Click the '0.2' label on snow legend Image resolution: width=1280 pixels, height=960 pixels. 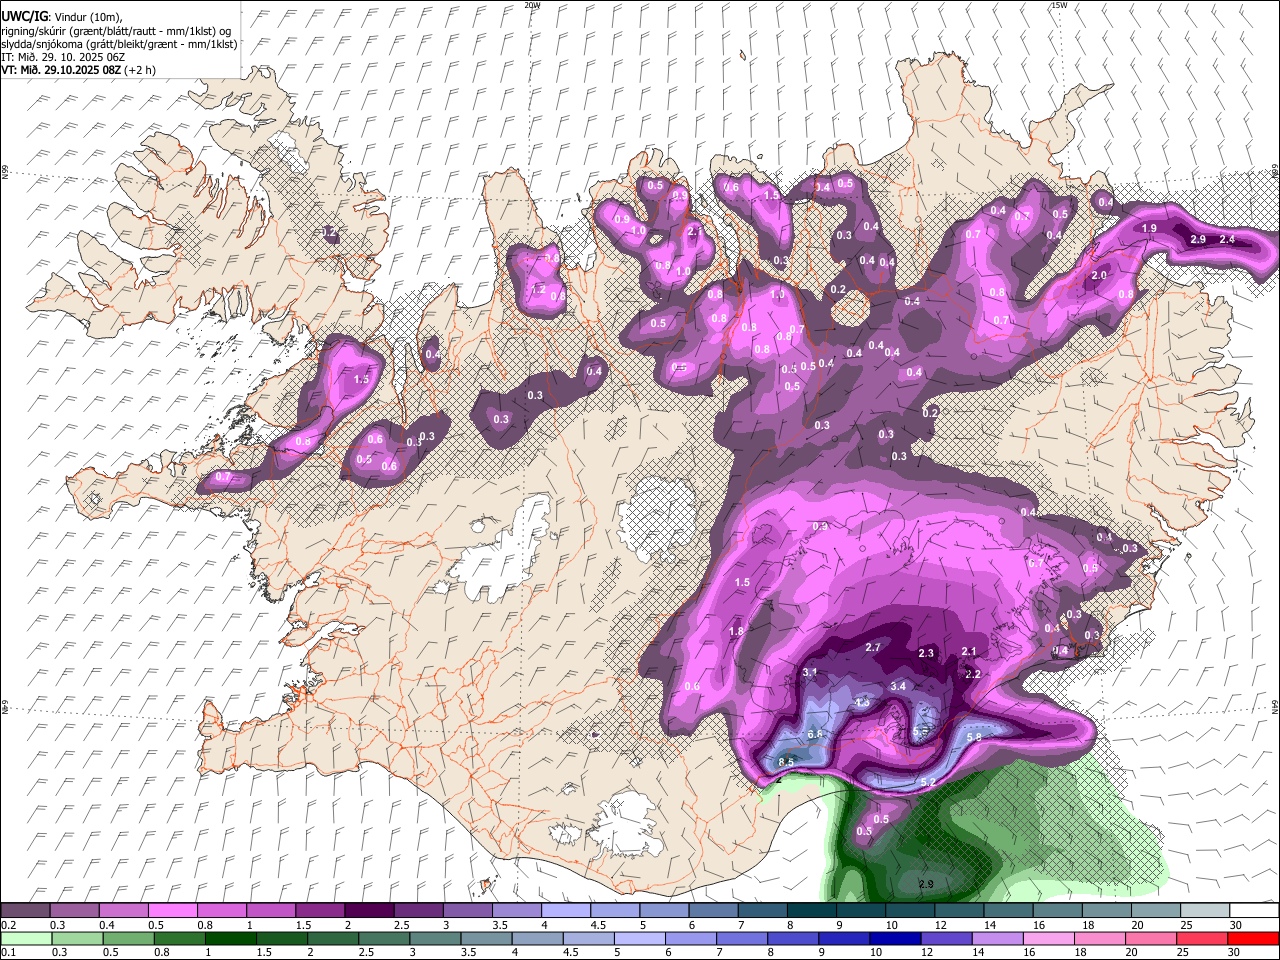(8, 925)
